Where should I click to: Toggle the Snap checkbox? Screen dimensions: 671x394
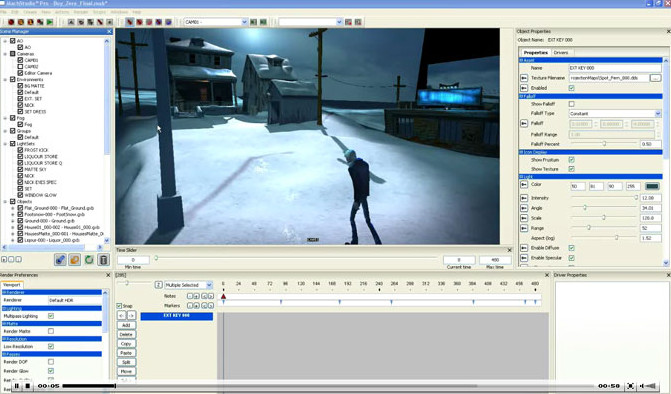coord(119,306)
